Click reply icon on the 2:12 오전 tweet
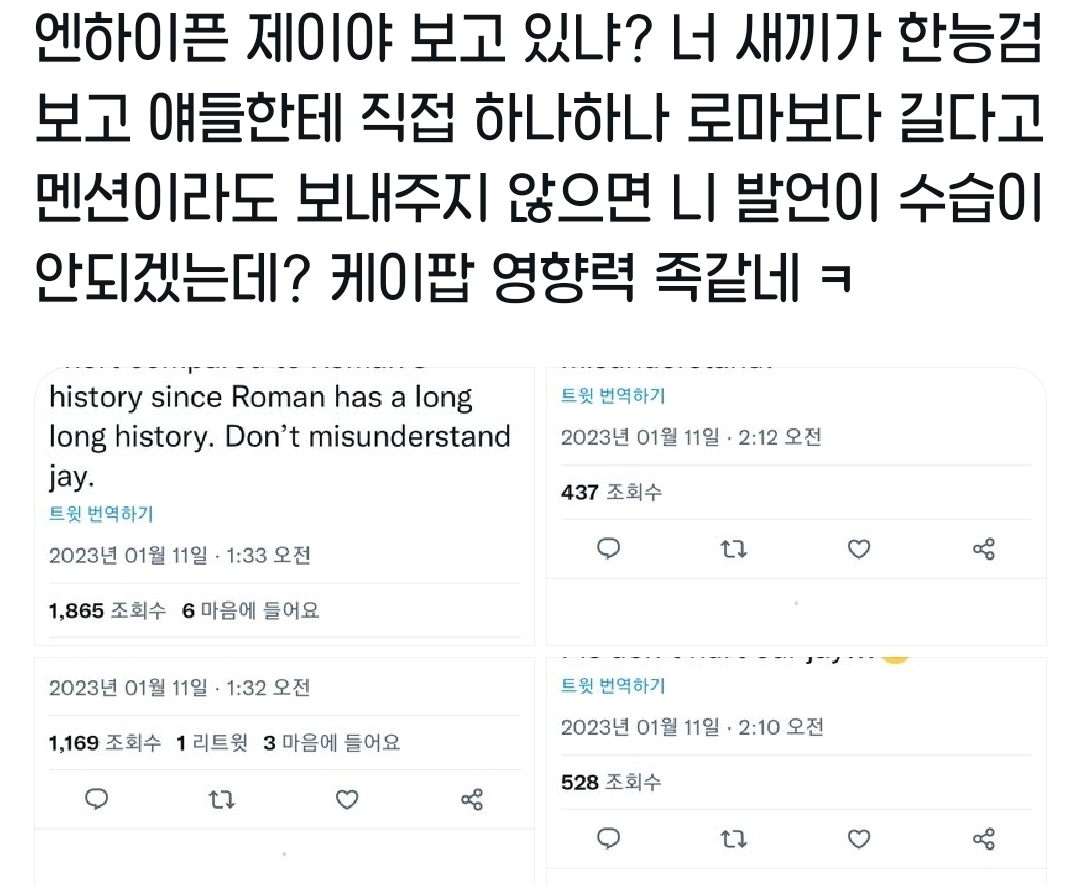Screen dimensions: 1080x886 609,548
